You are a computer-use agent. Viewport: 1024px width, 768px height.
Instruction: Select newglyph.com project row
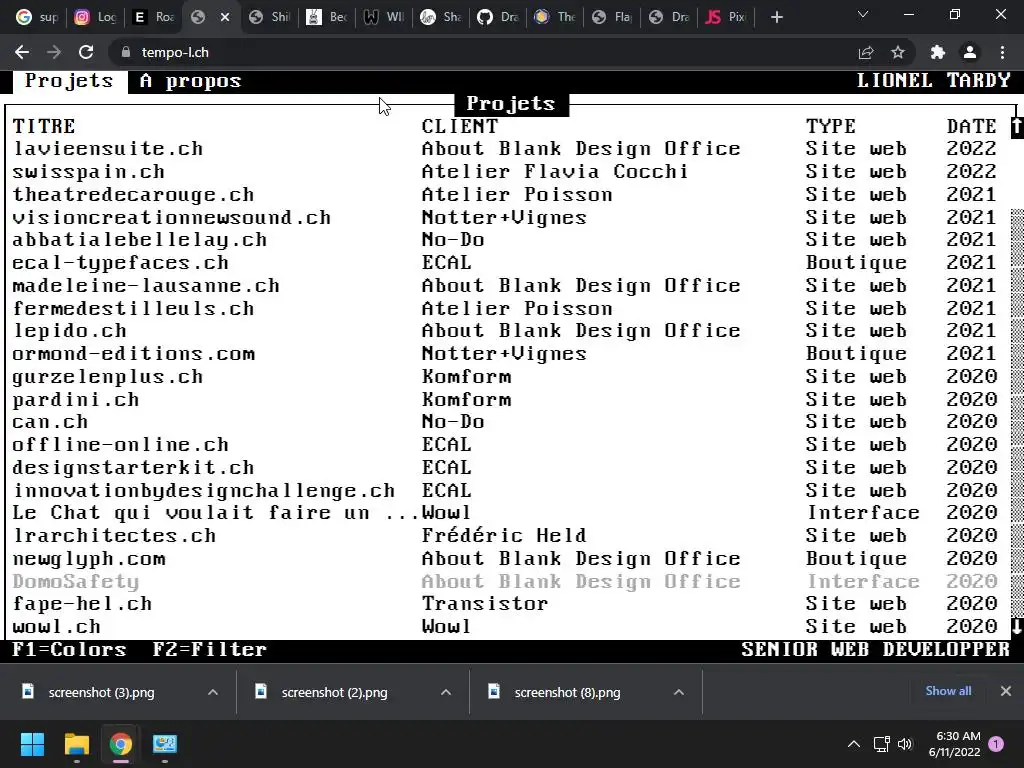[505, 558]
